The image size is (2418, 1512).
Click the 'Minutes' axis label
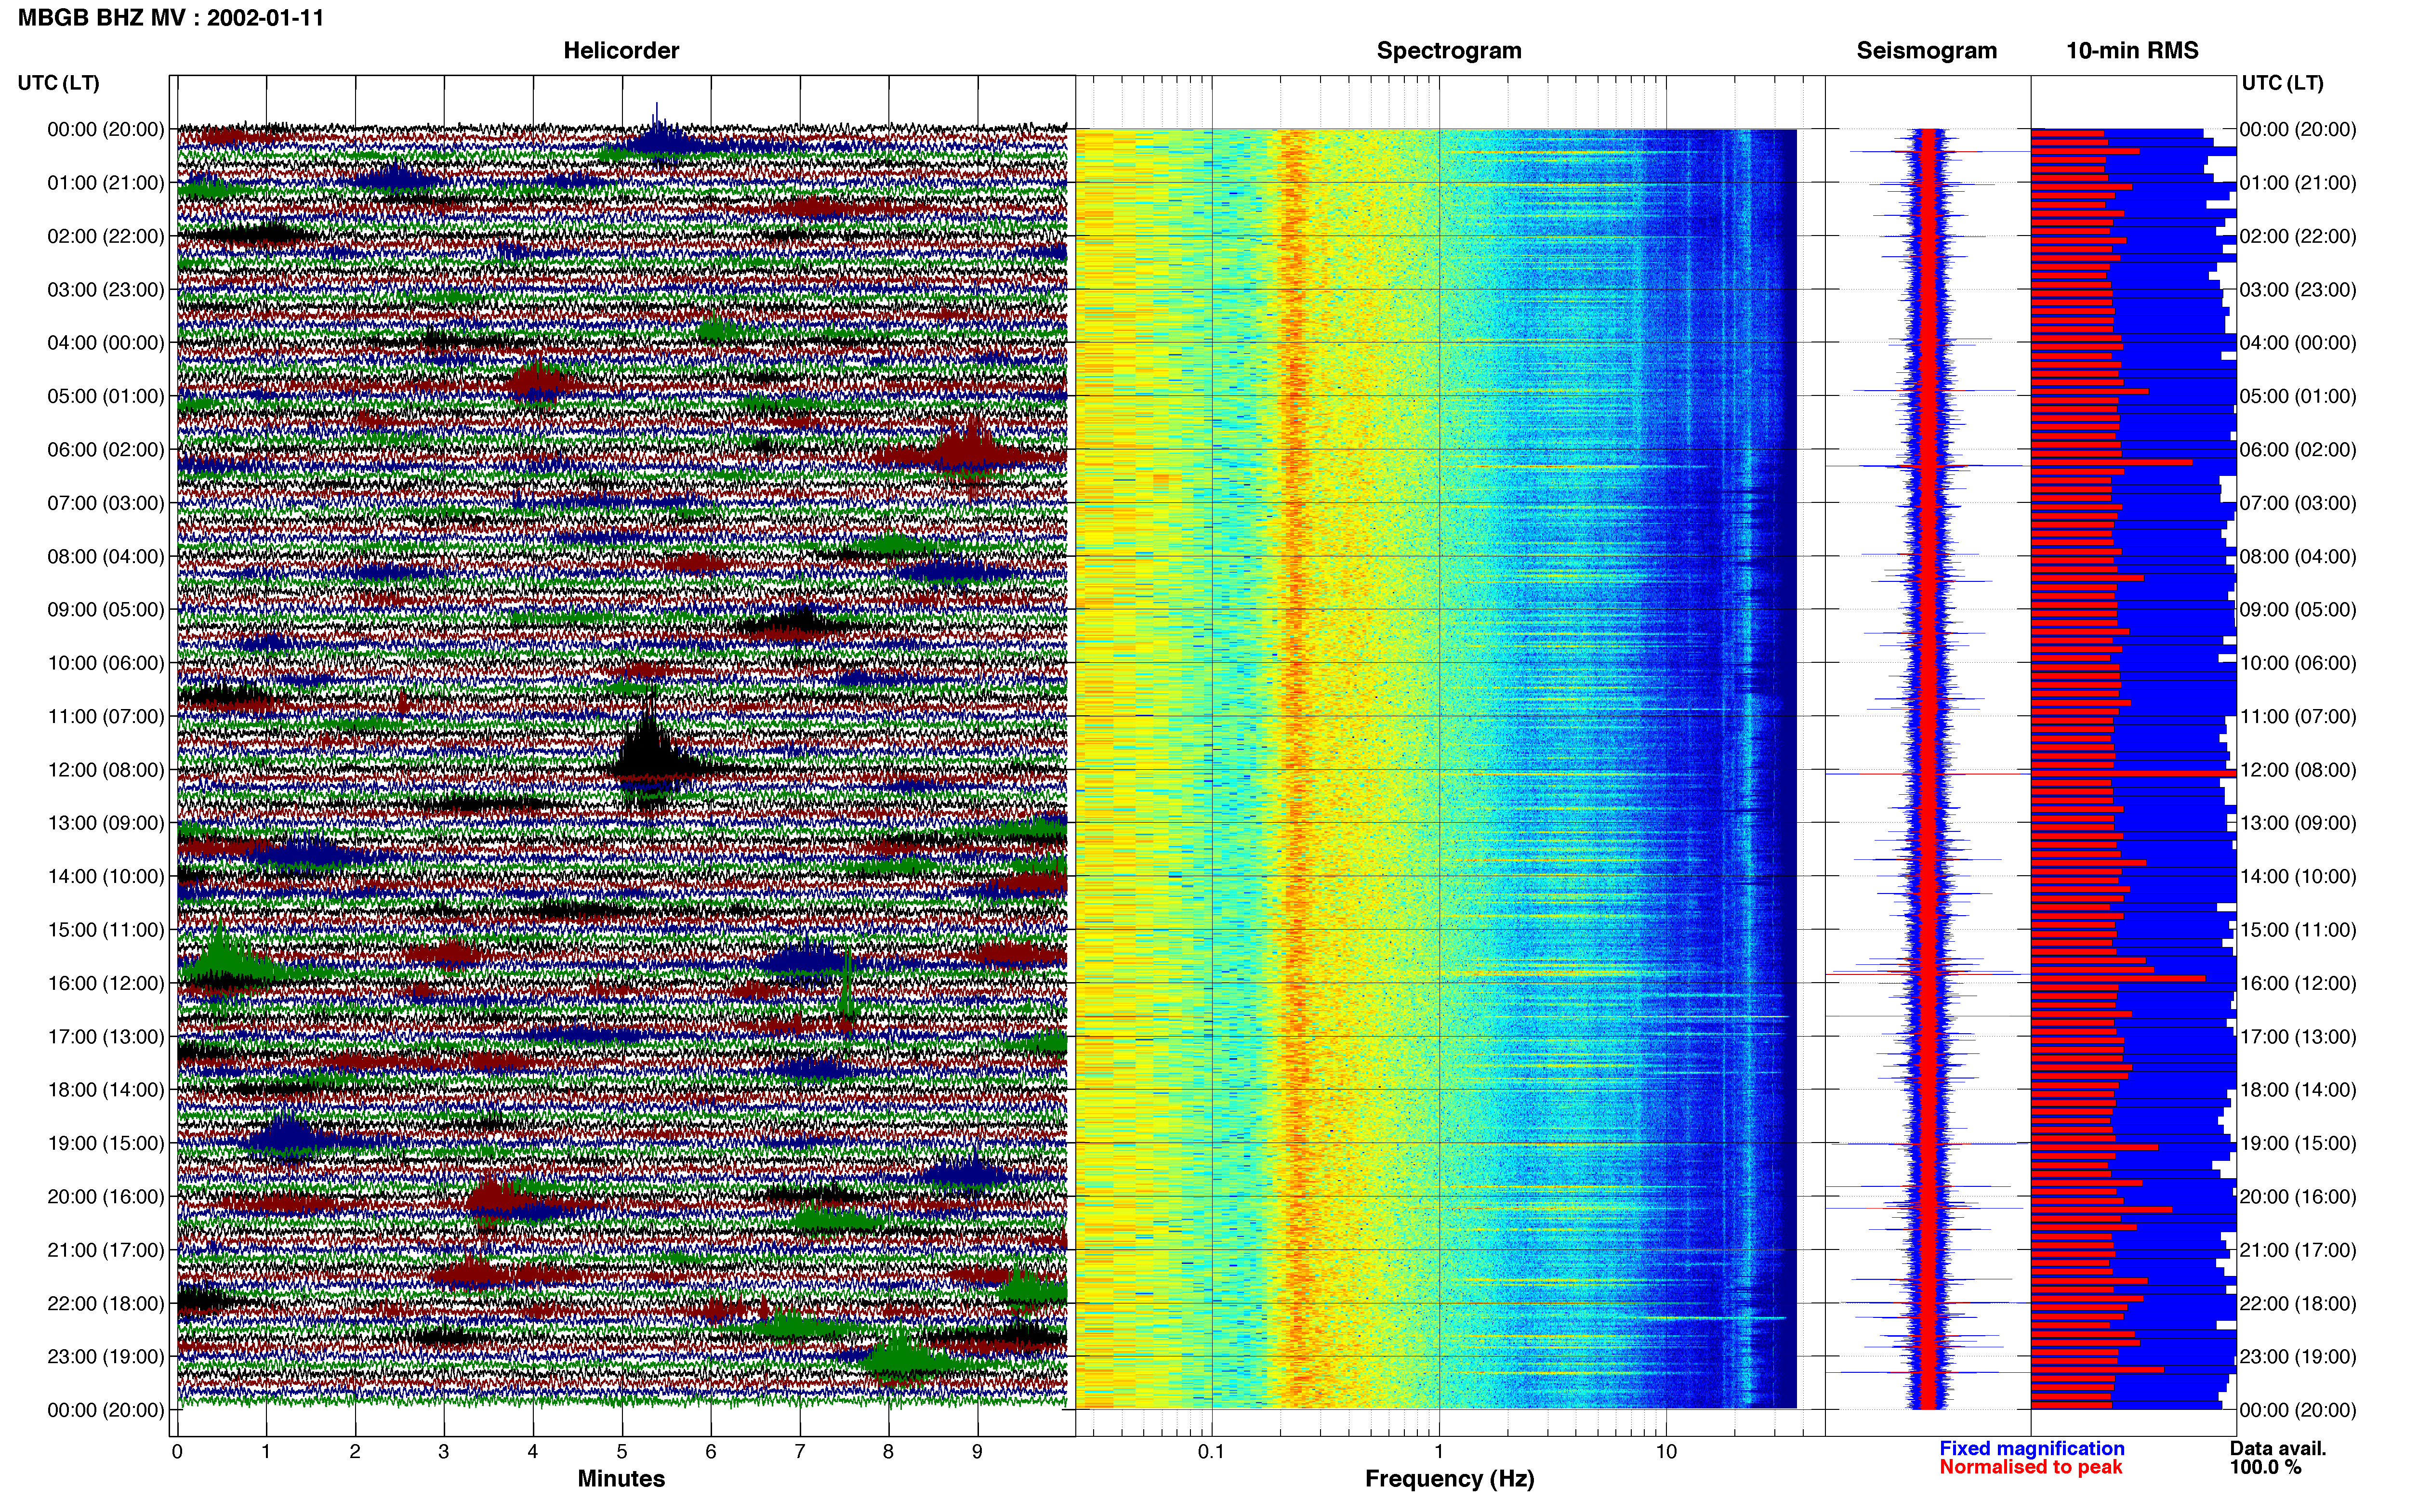[621, 1478]
